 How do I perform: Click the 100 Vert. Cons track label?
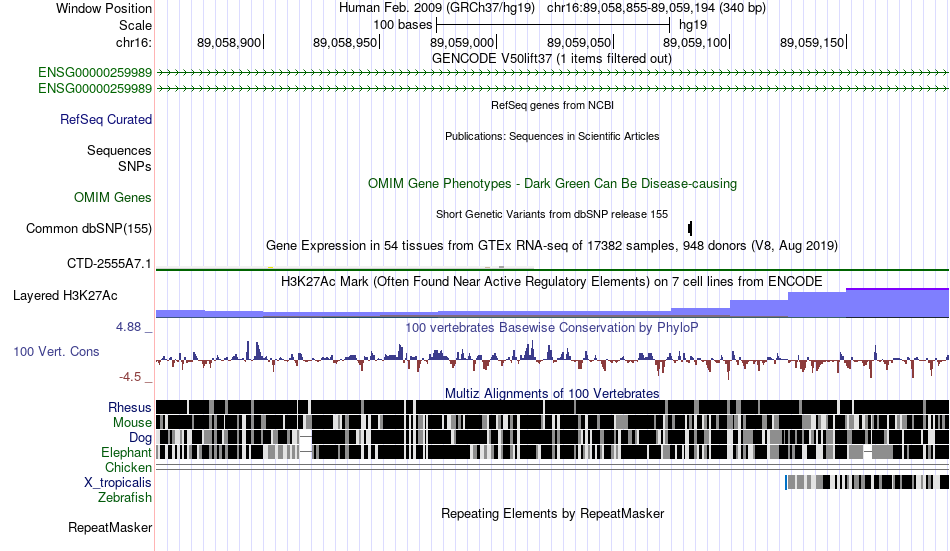click(x=56, y=352)
